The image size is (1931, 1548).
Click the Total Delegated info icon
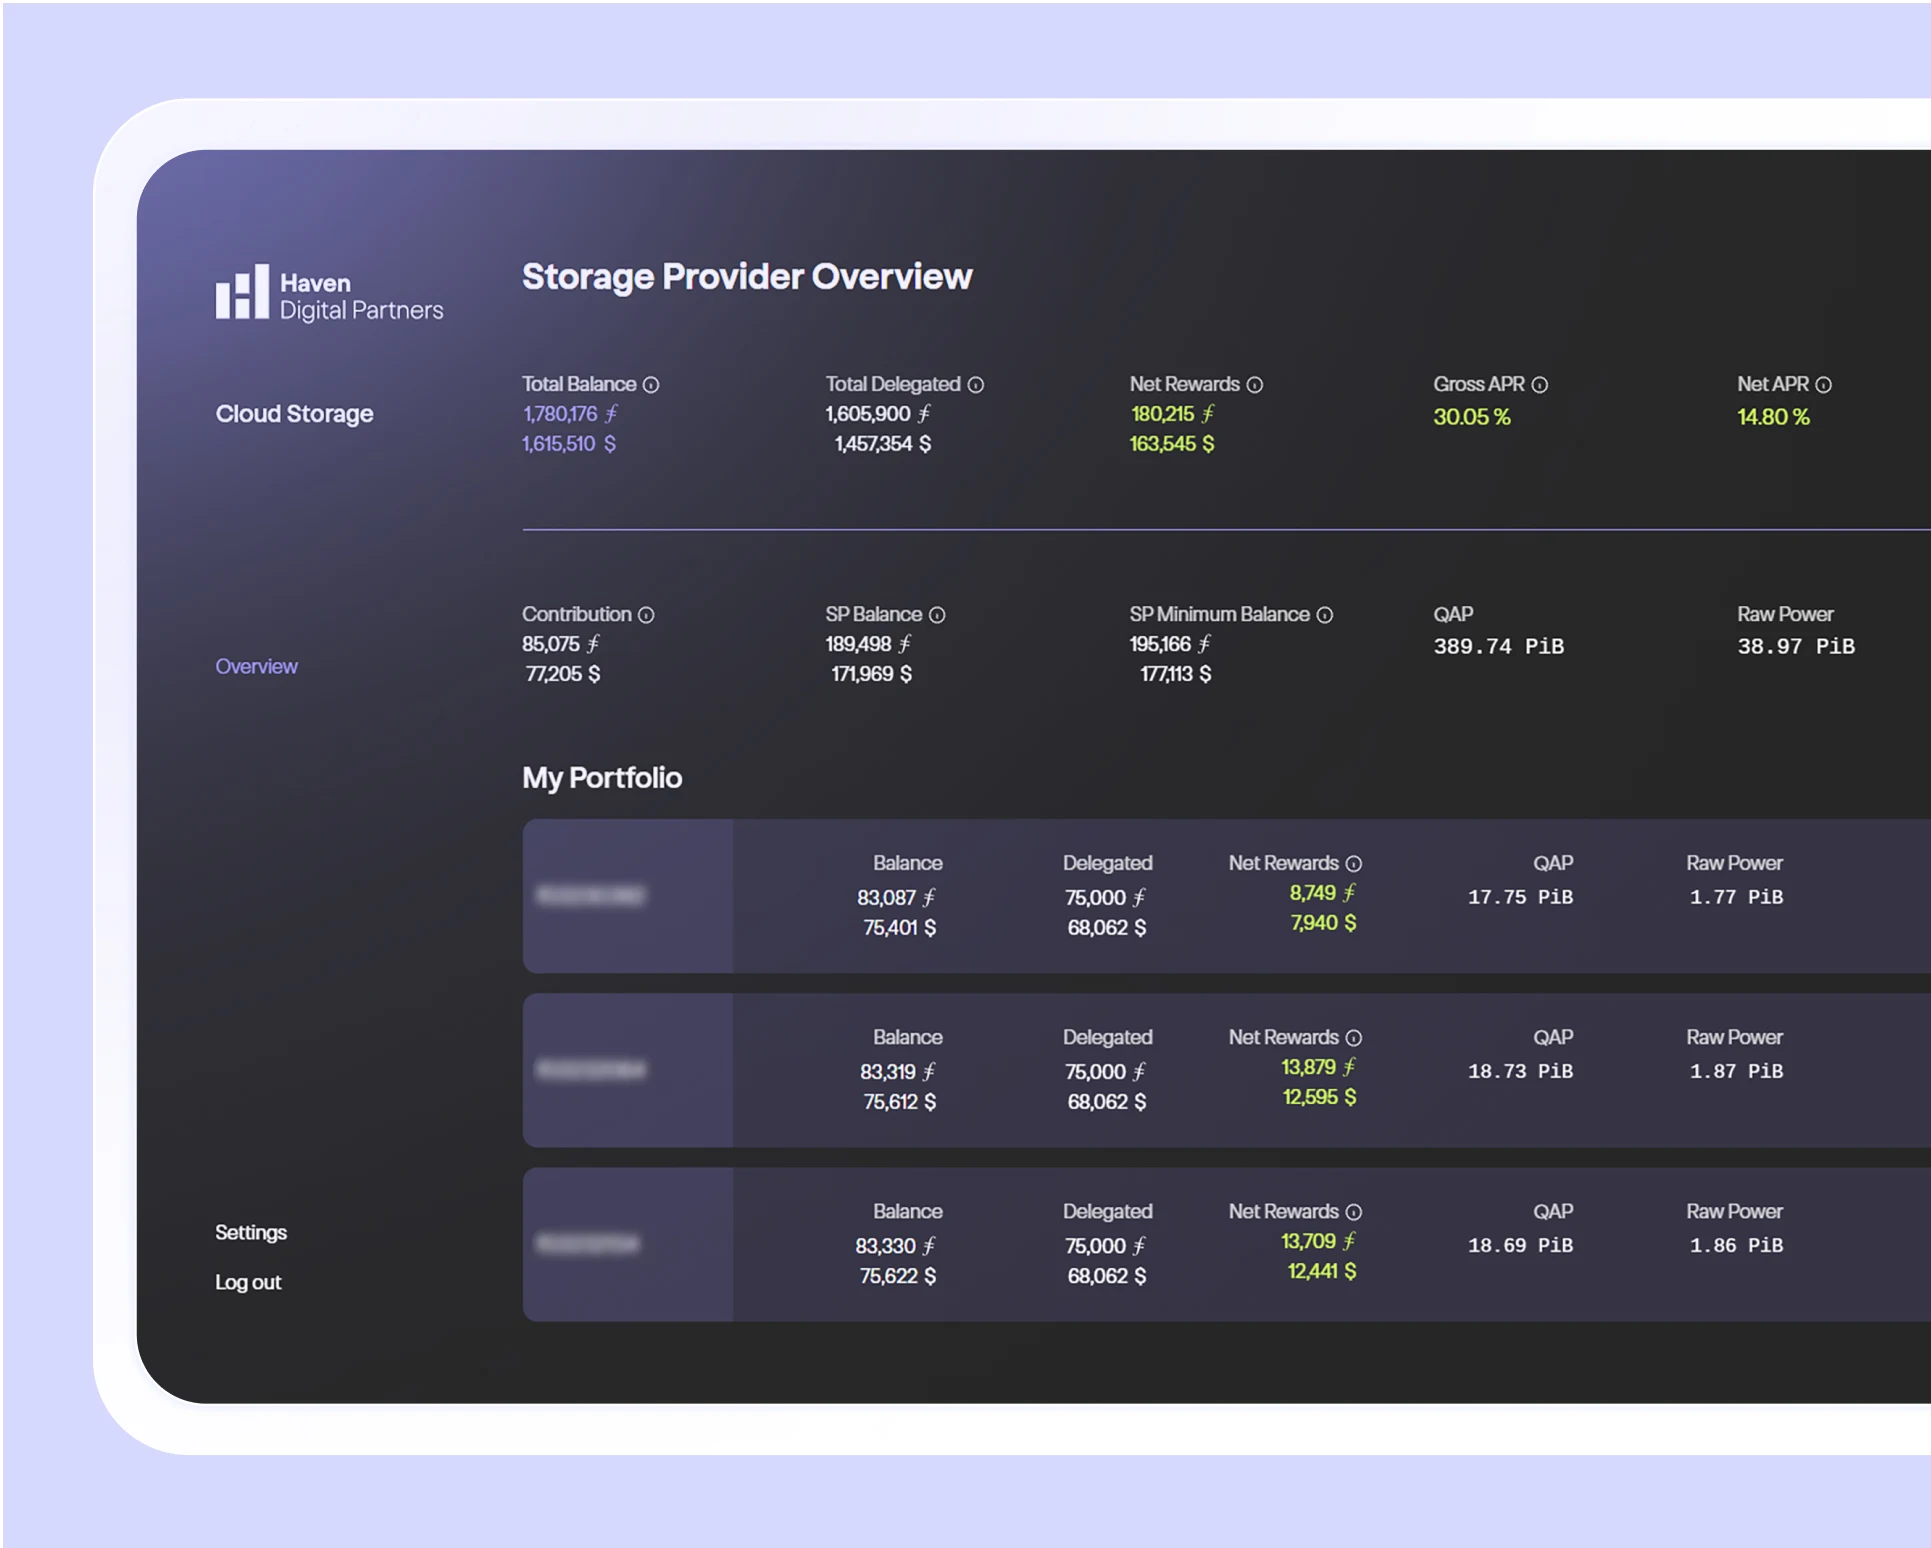pos(976,384)
